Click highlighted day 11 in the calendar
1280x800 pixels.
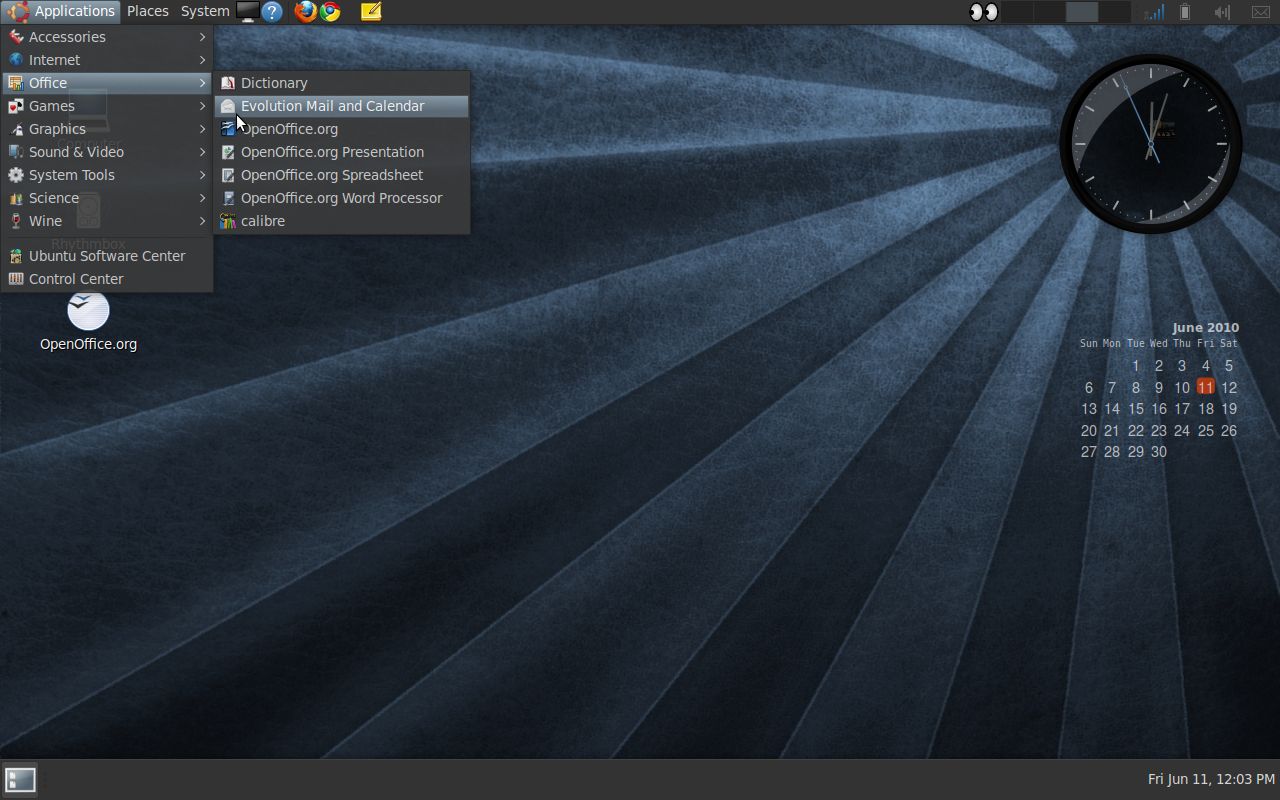(x=1206, y=387)
